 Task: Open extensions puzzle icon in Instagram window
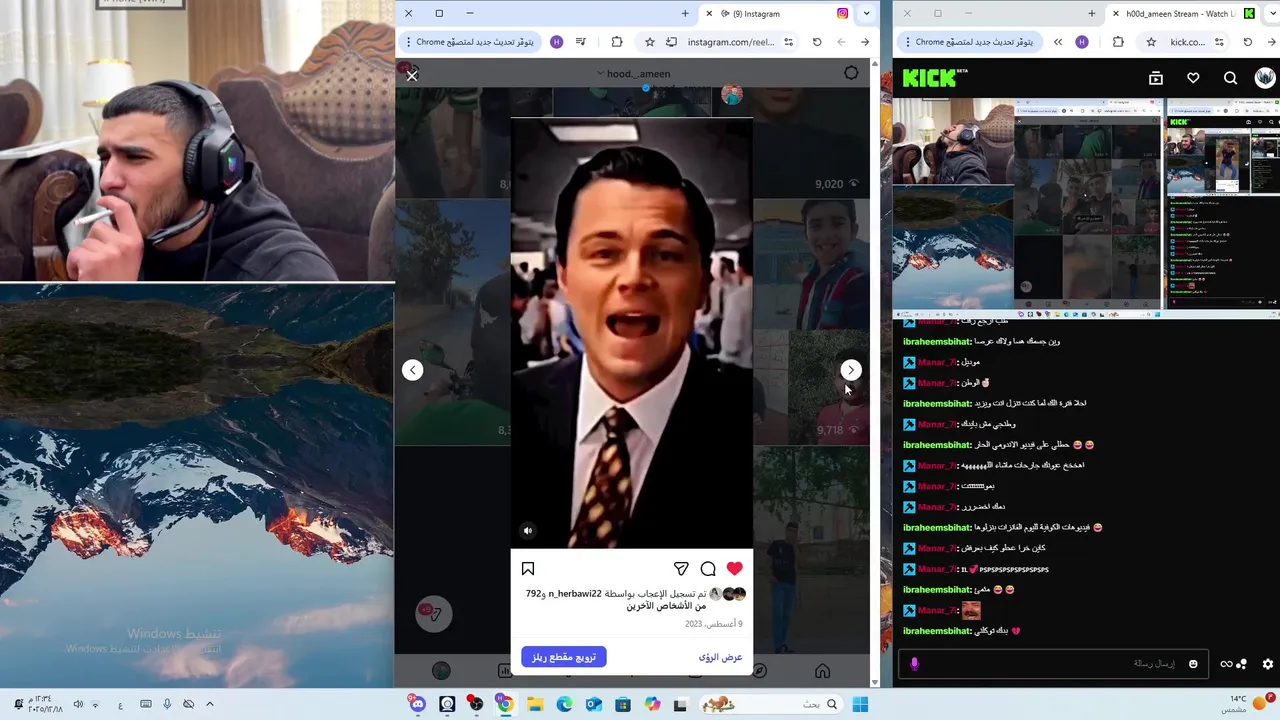coord(617,42)
